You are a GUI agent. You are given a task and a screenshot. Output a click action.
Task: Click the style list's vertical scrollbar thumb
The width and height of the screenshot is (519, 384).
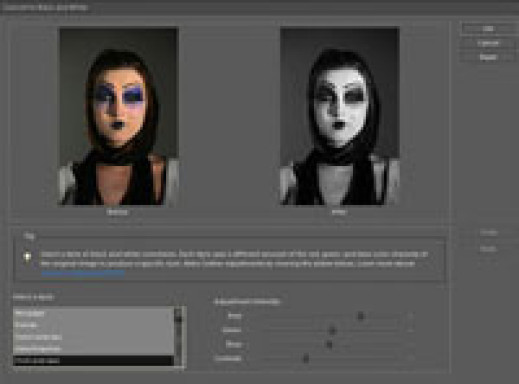click(179, 319)
